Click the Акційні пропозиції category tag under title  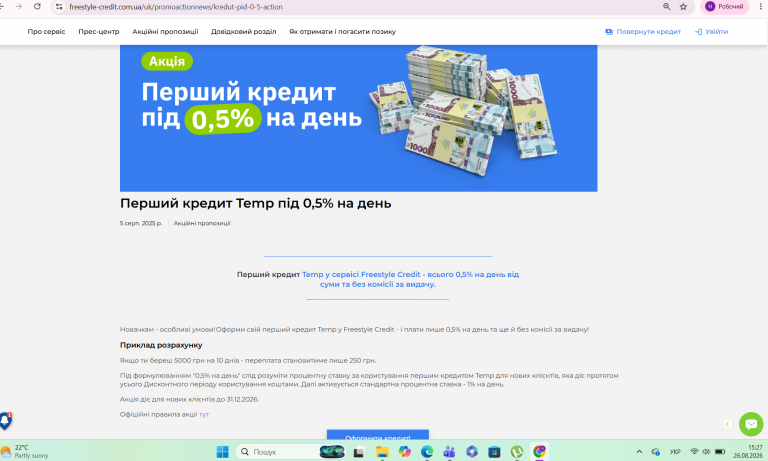pyautogui.click(x=202, y=223)
